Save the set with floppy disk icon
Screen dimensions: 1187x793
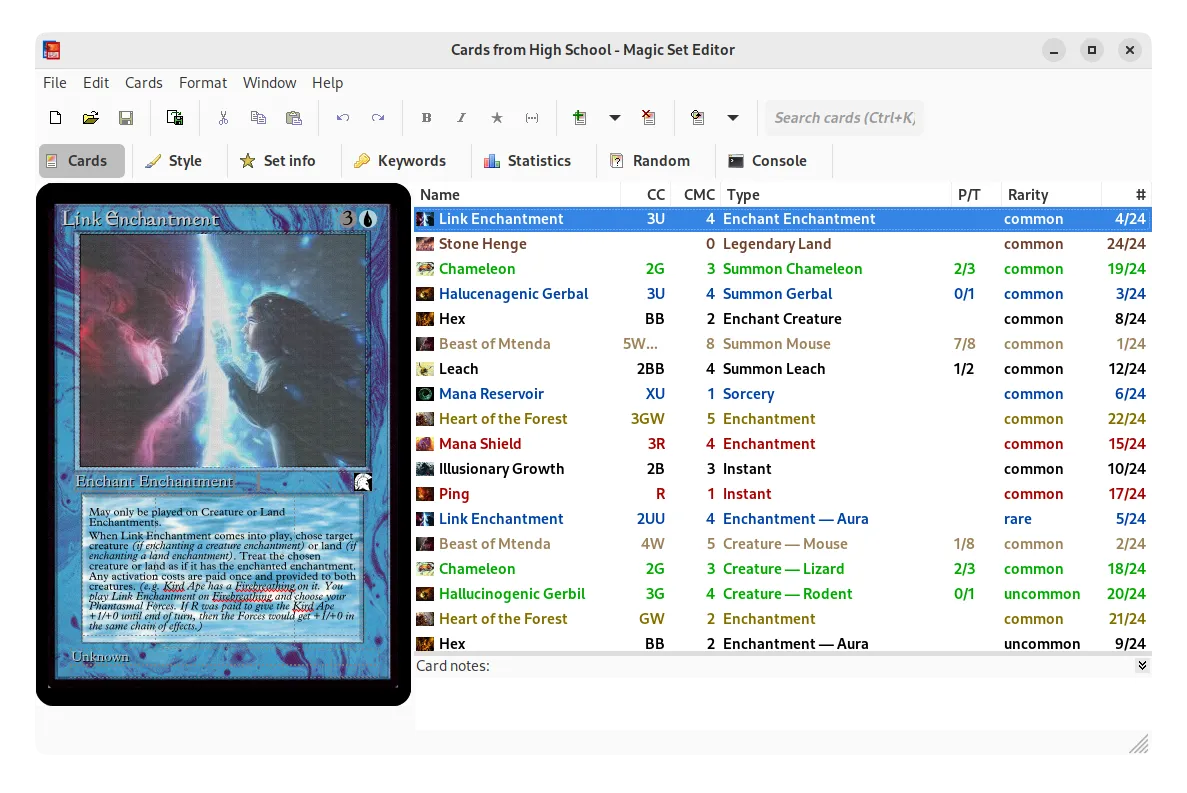(126, 118)
